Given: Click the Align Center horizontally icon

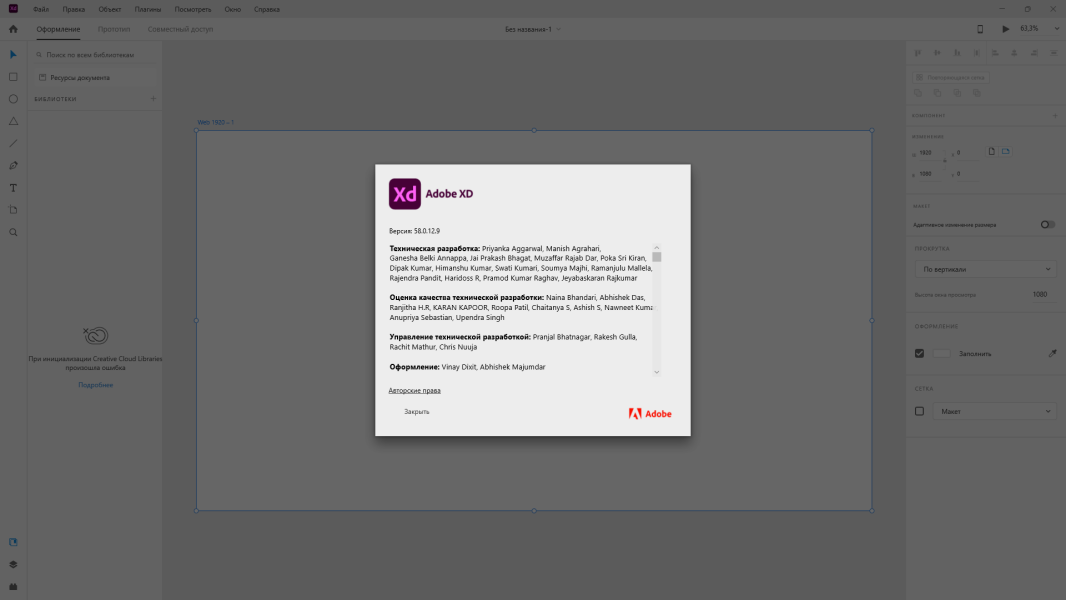Looking at the screenshot, I should pyautogui.click(x=1014, y=53).
